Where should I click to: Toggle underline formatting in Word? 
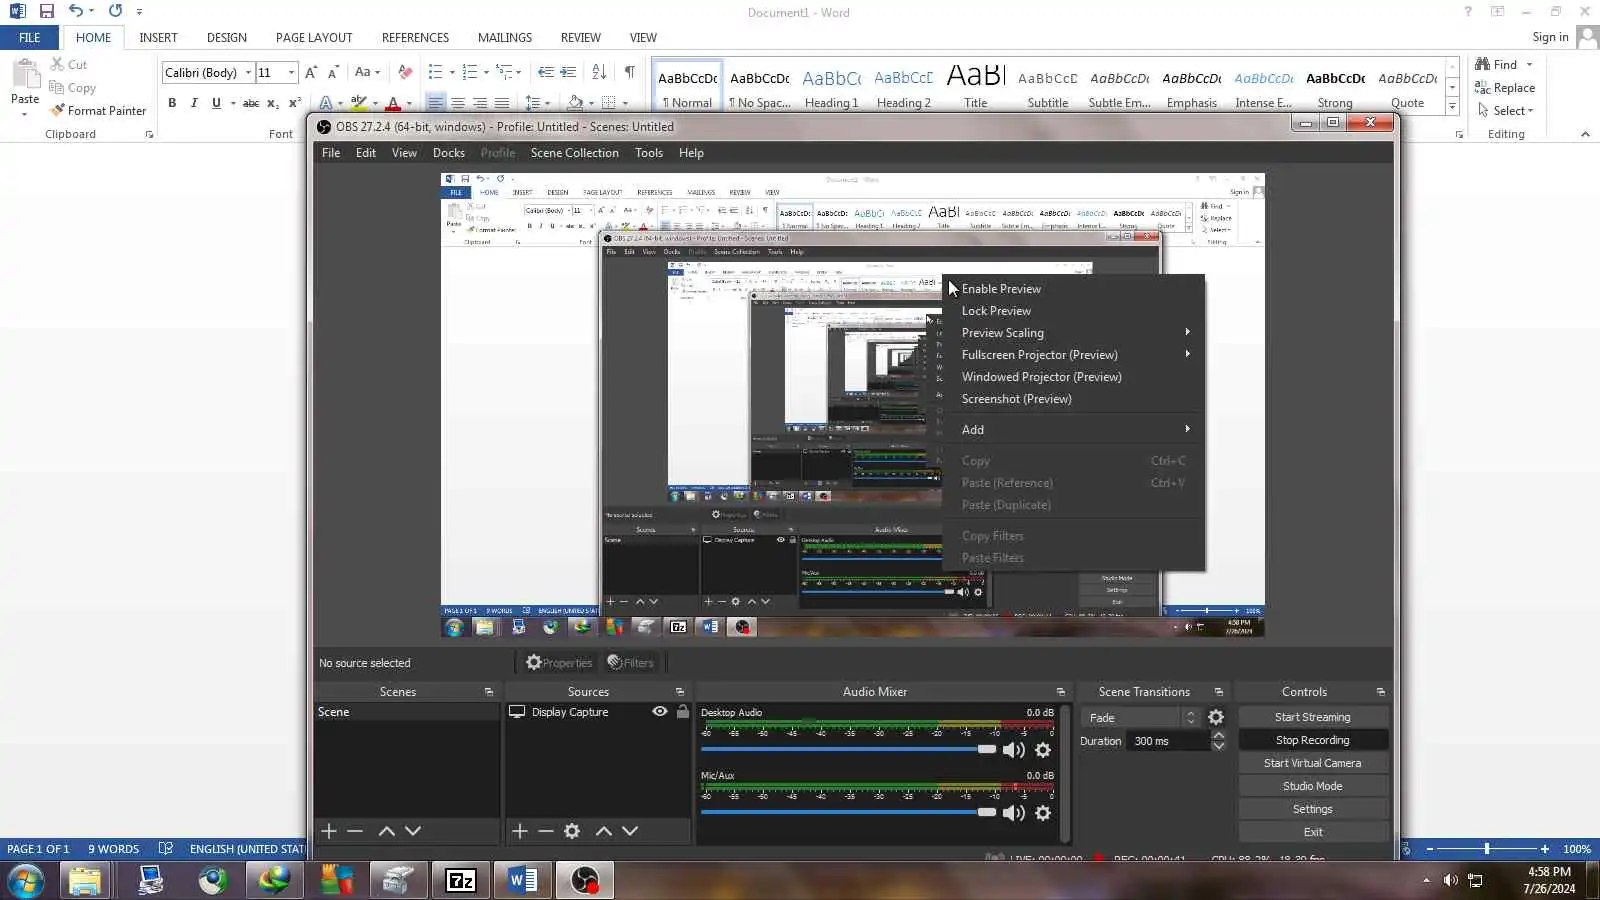coord(216,102)
